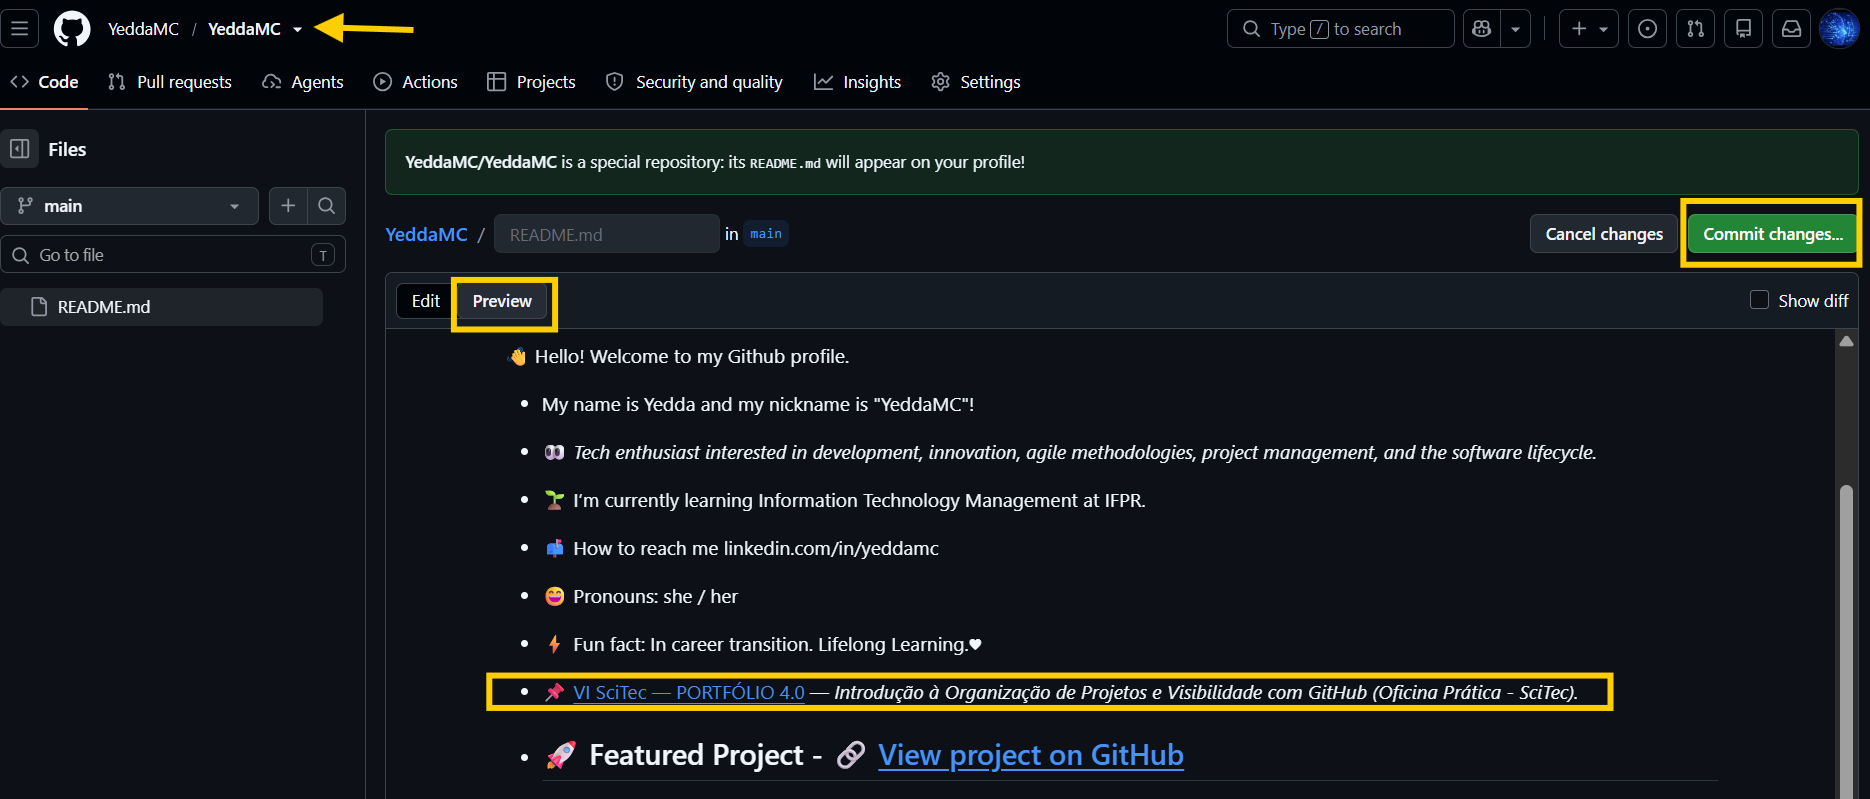Click the preview vertical scrollbar thumb
1870x799 pixels.
point(1846,640)
